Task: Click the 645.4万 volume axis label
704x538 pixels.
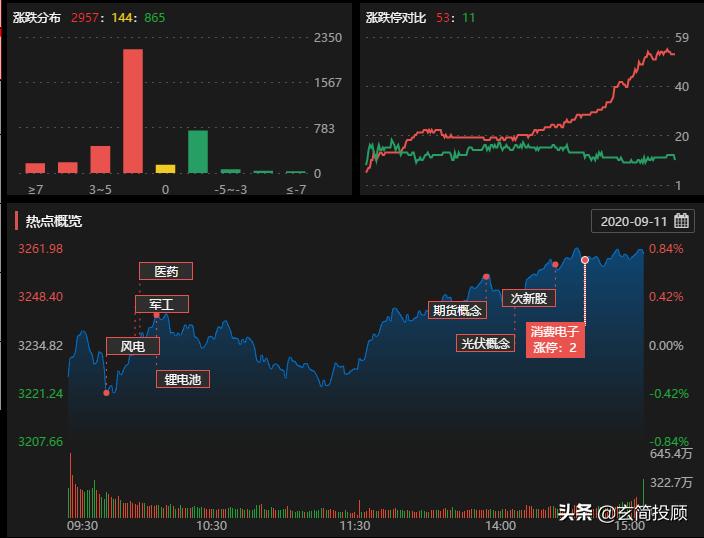Action: [x=671, y=454]
